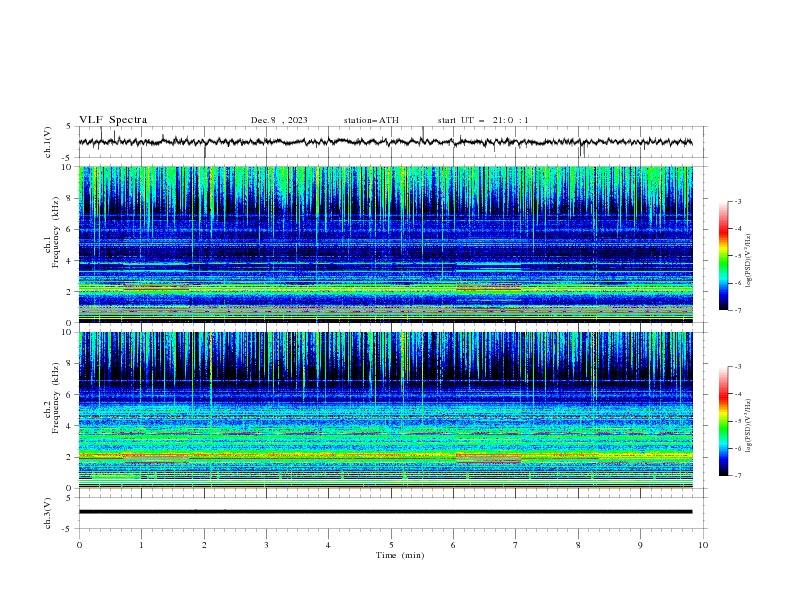Click the "-3" label on ch.1 color bar
Viewport: 792px width, 612px height.
[x=737, y=201]
